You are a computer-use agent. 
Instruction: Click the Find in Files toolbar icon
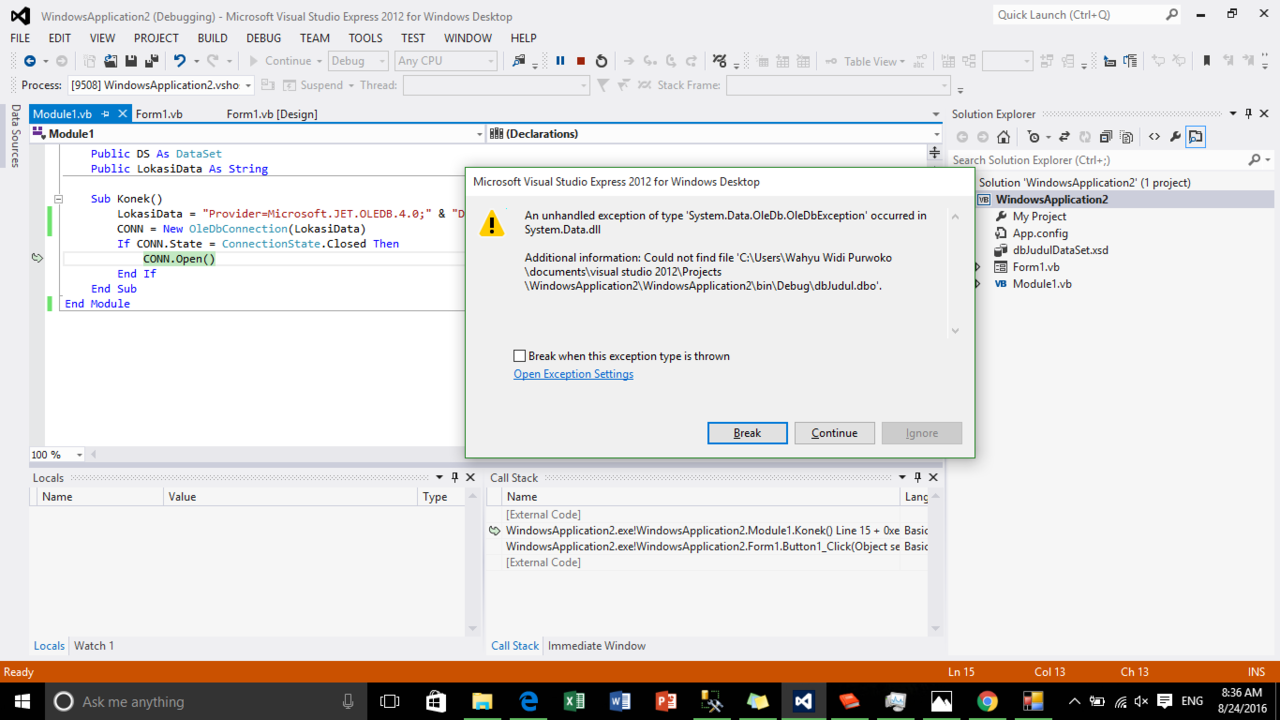click(518, 61)
